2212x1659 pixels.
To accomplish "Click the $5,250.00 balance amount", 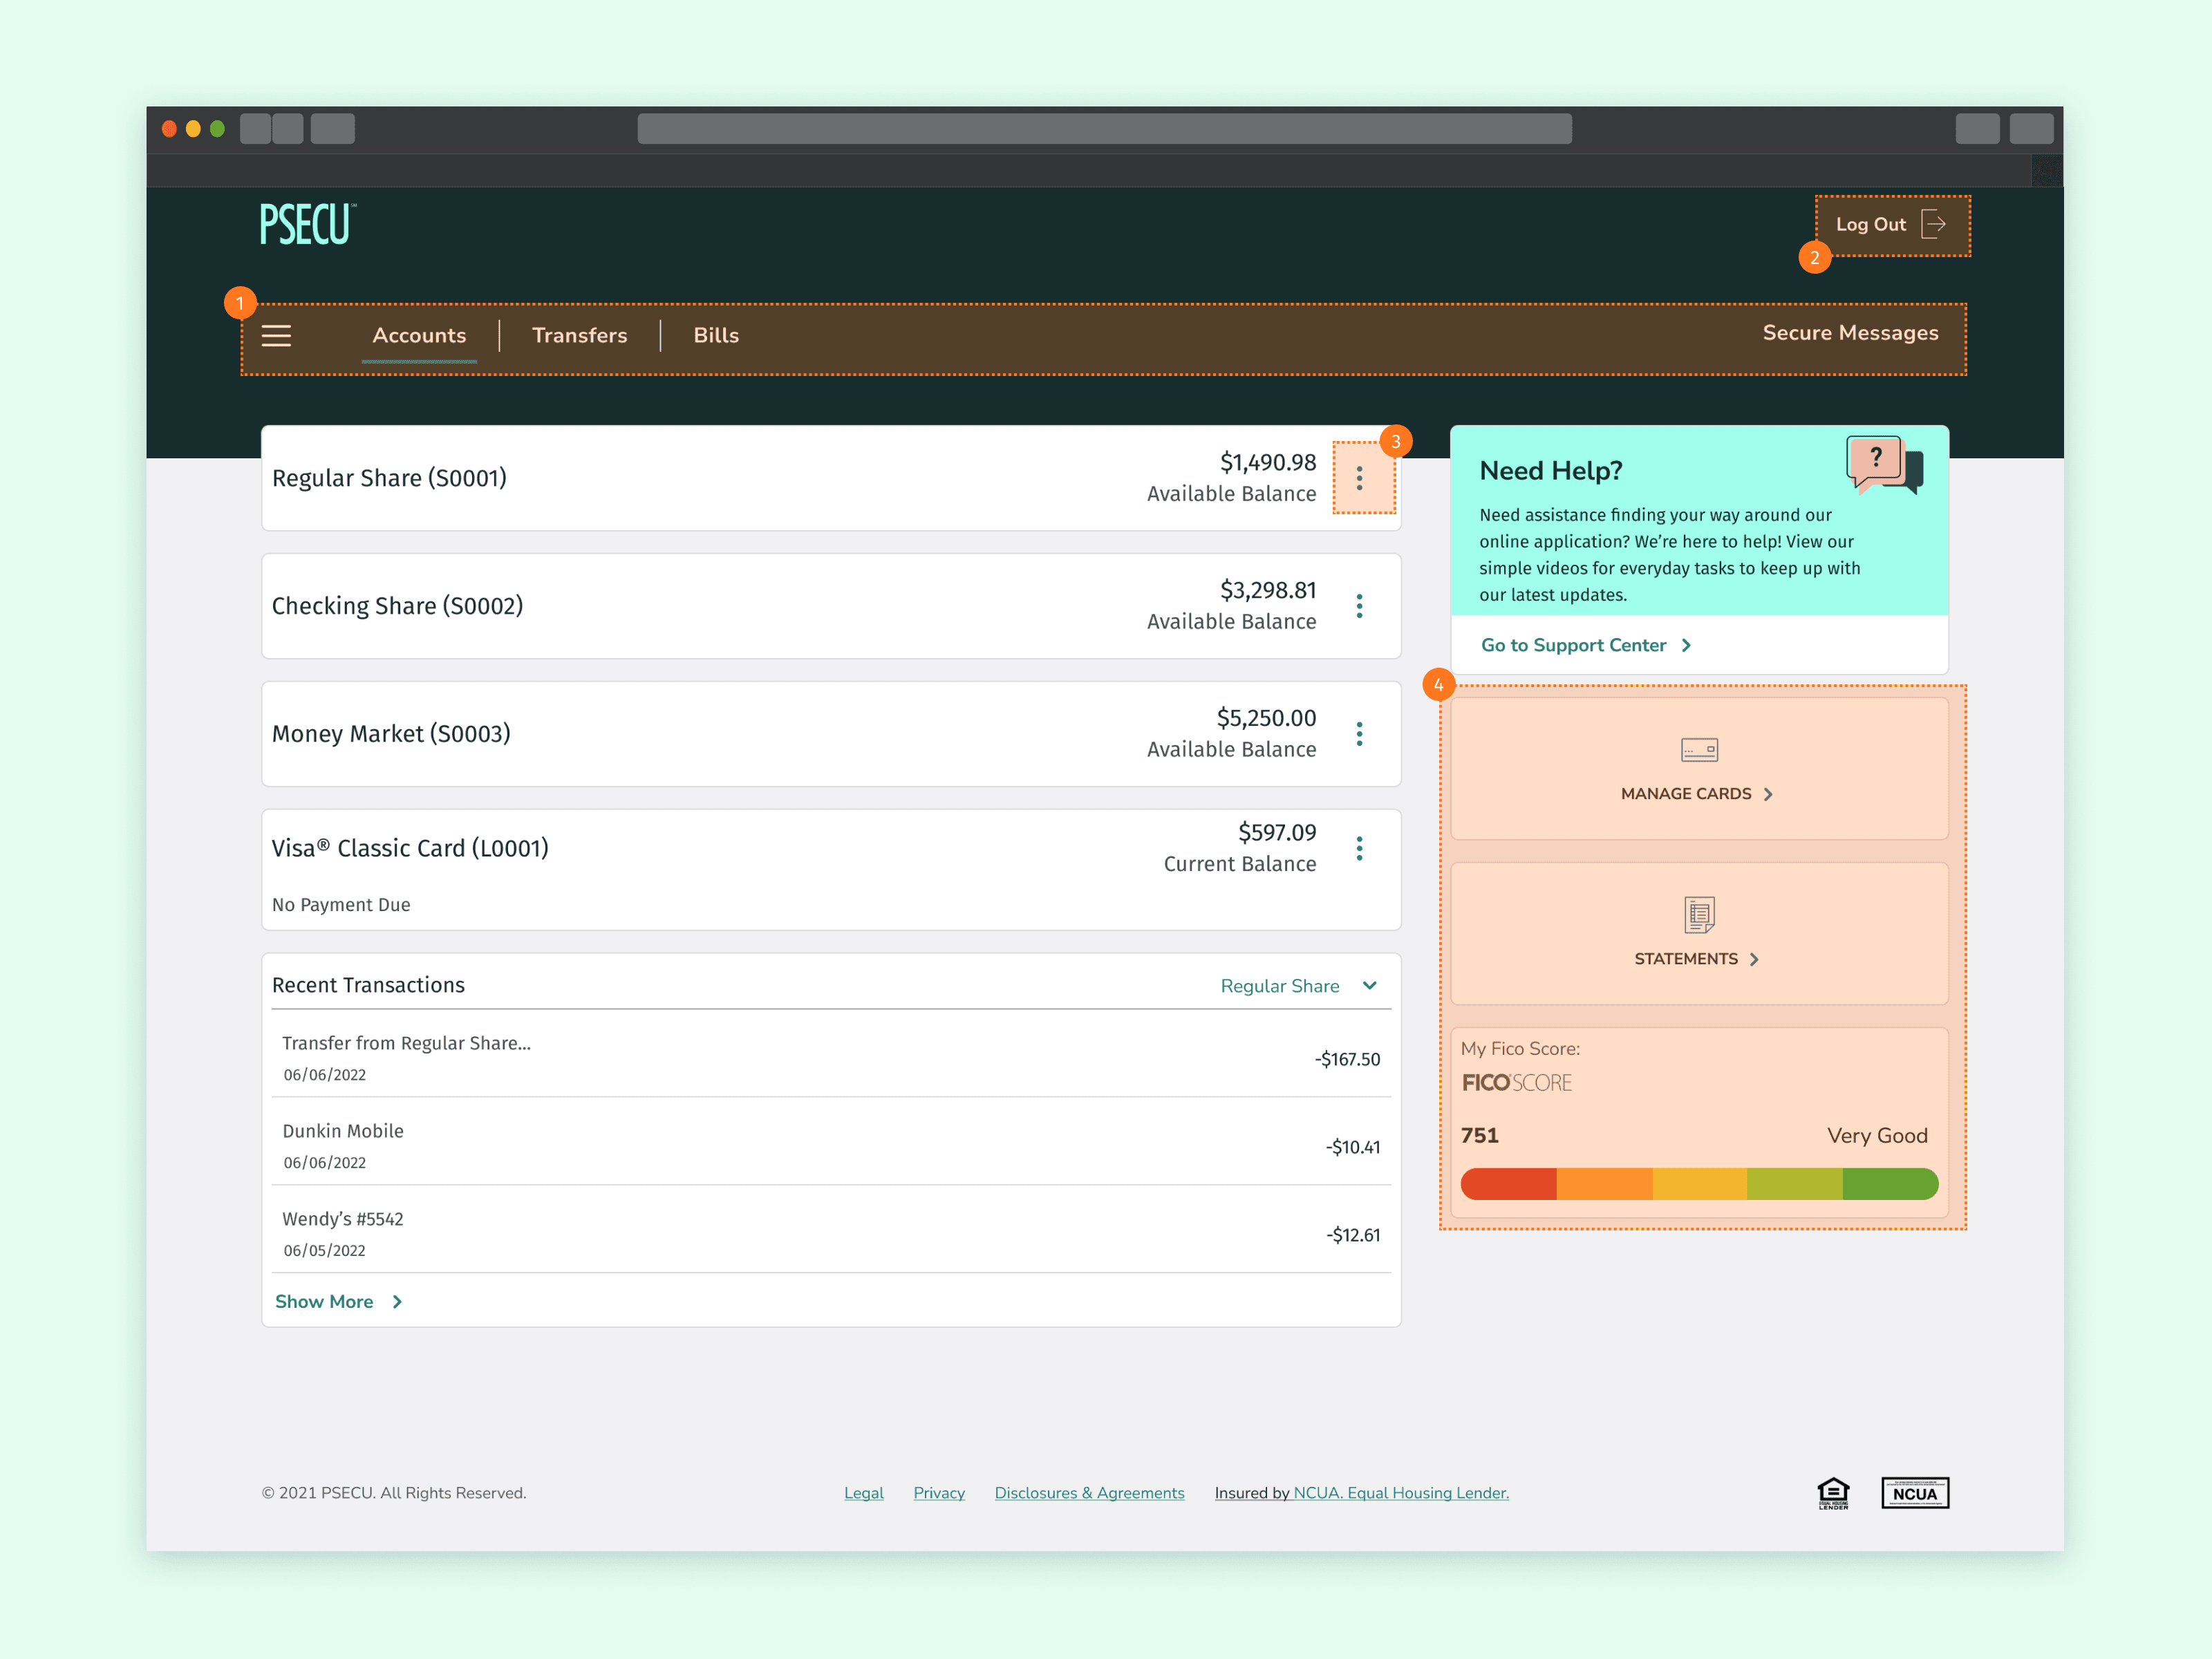I will click(1266, 718).
